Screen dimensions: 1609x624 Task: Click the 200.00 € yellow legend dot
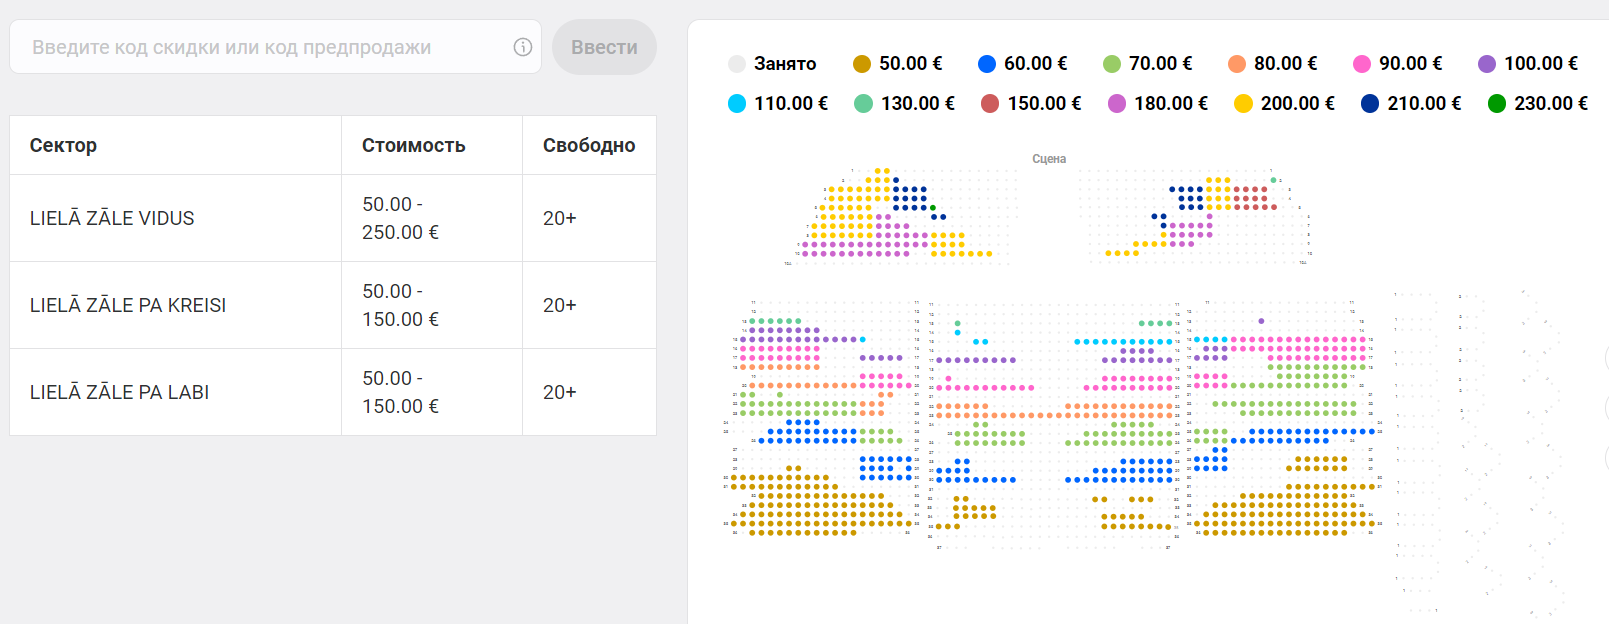1243,104
